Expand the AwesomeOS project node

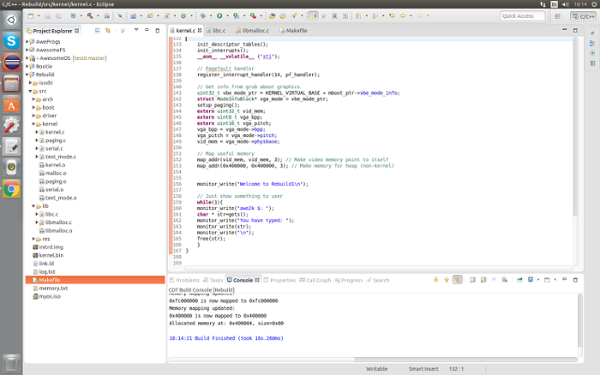click(x=27, y=58)
